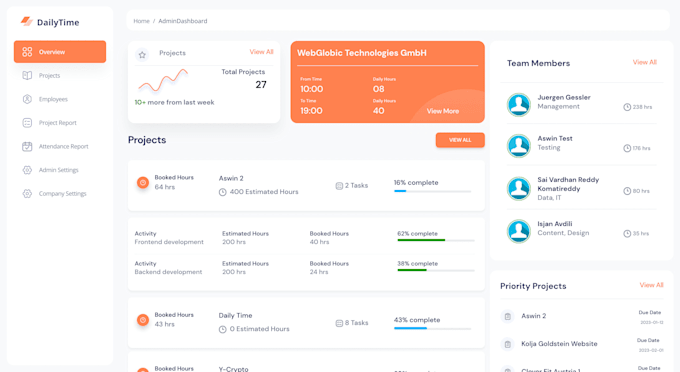Screen dimensions: 680x372
Task: Click the Aswin 2 priority project icon
Action: [507, 316]
